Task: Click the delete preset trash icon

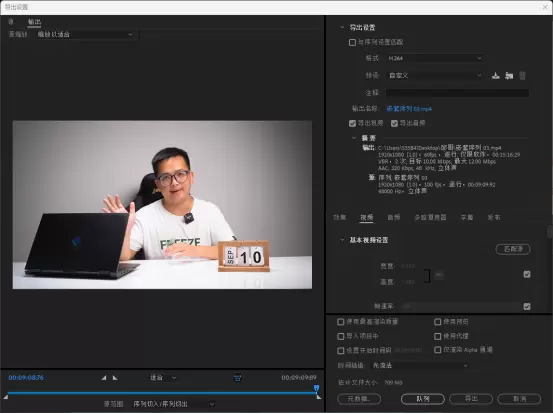Action: click(522, 75)
